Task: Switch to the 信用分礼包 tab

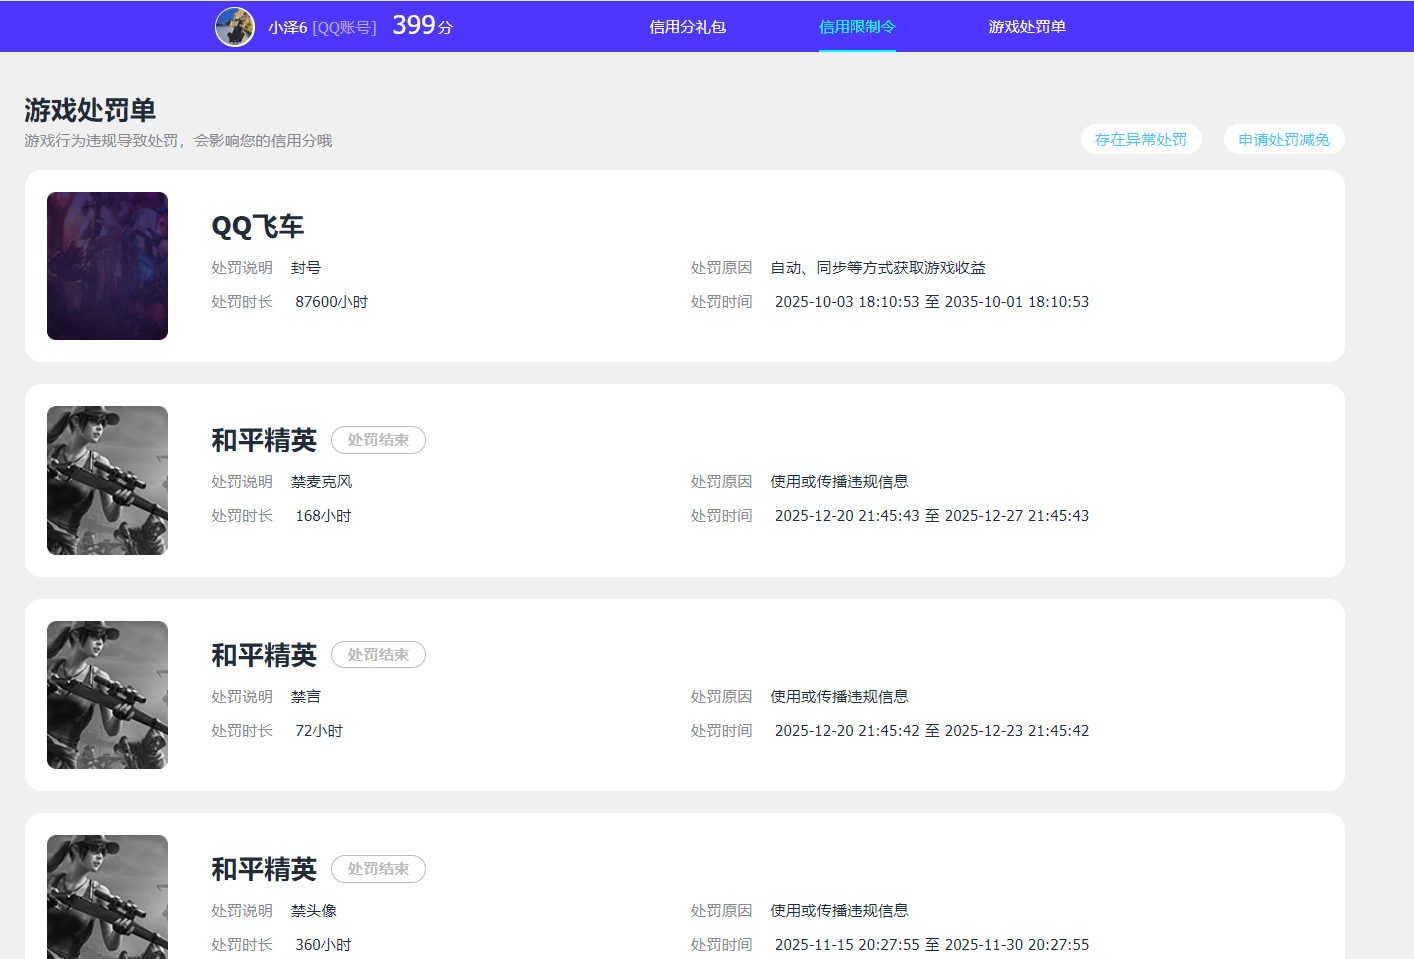Action: tap(687, 26)
